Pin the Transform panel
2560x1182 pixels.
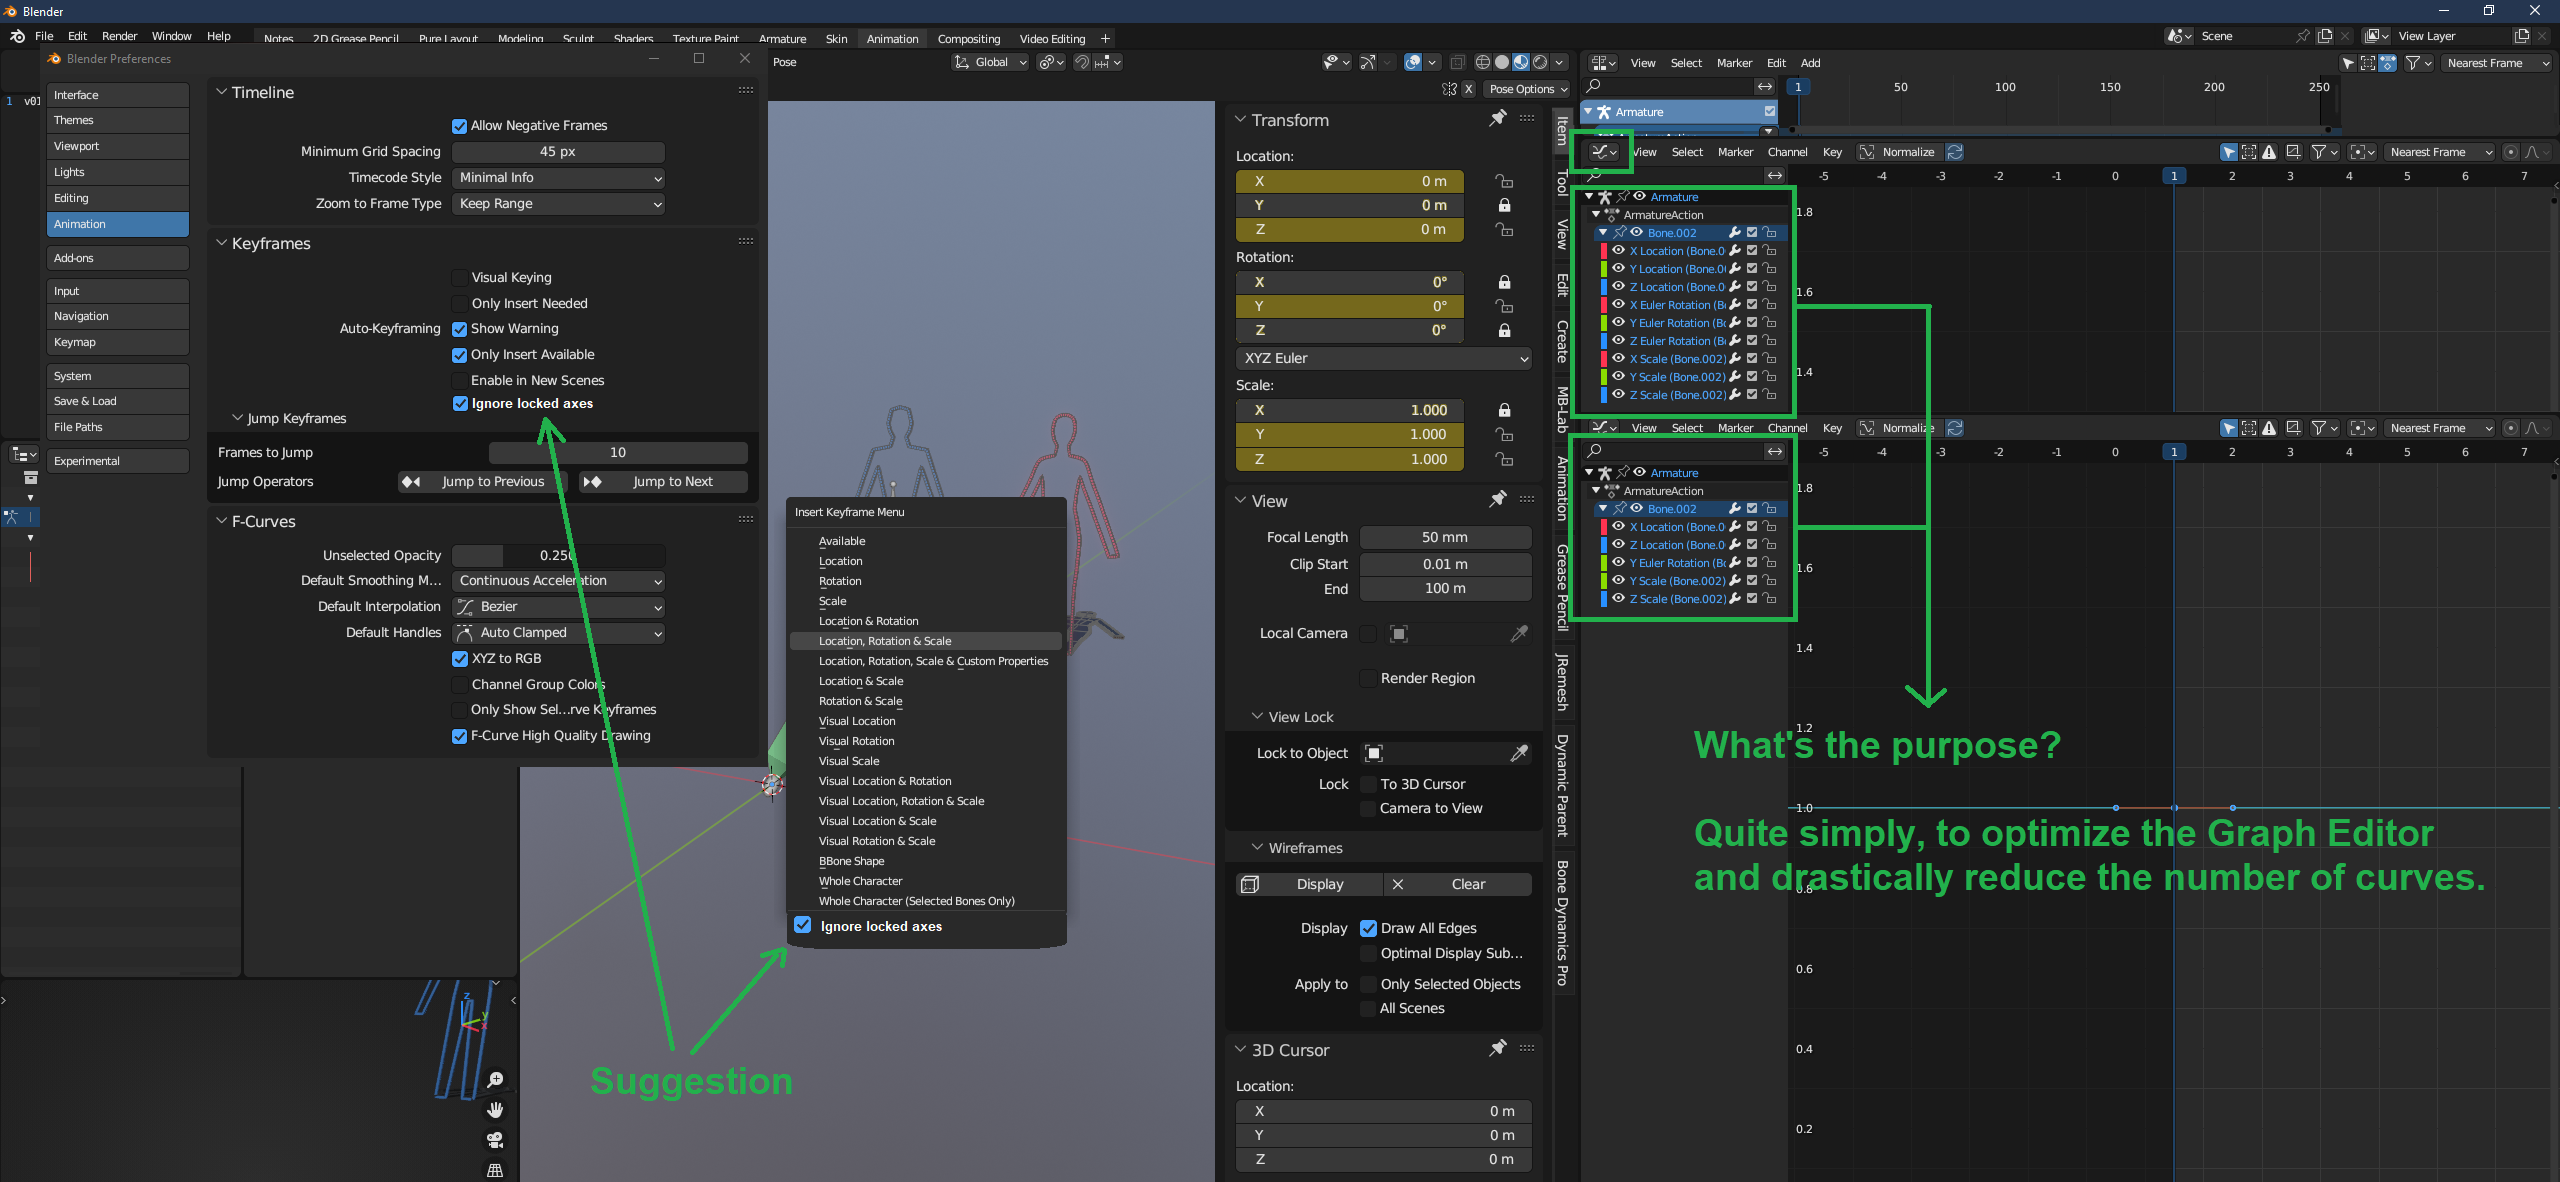point(1497,119)
